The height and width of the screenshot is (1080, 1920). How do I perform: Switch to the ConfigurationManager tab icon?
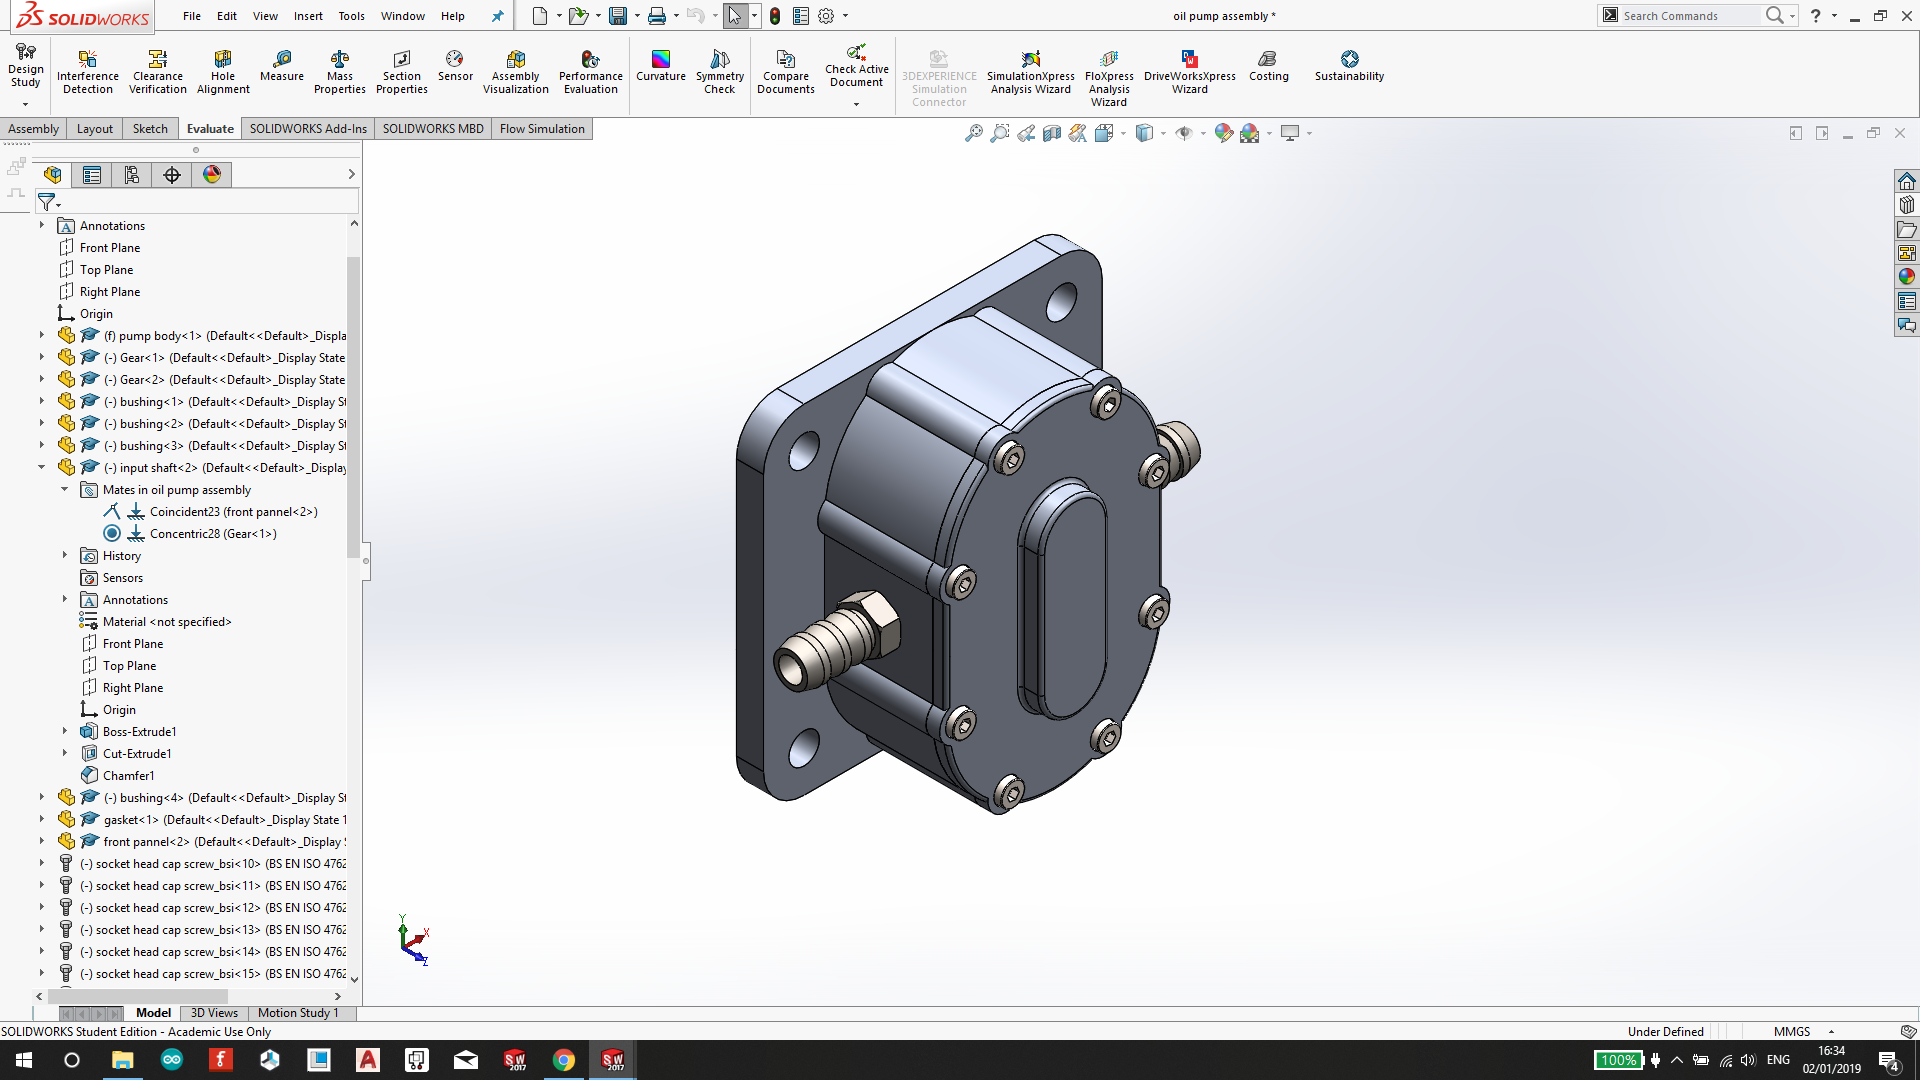[132, 175]
